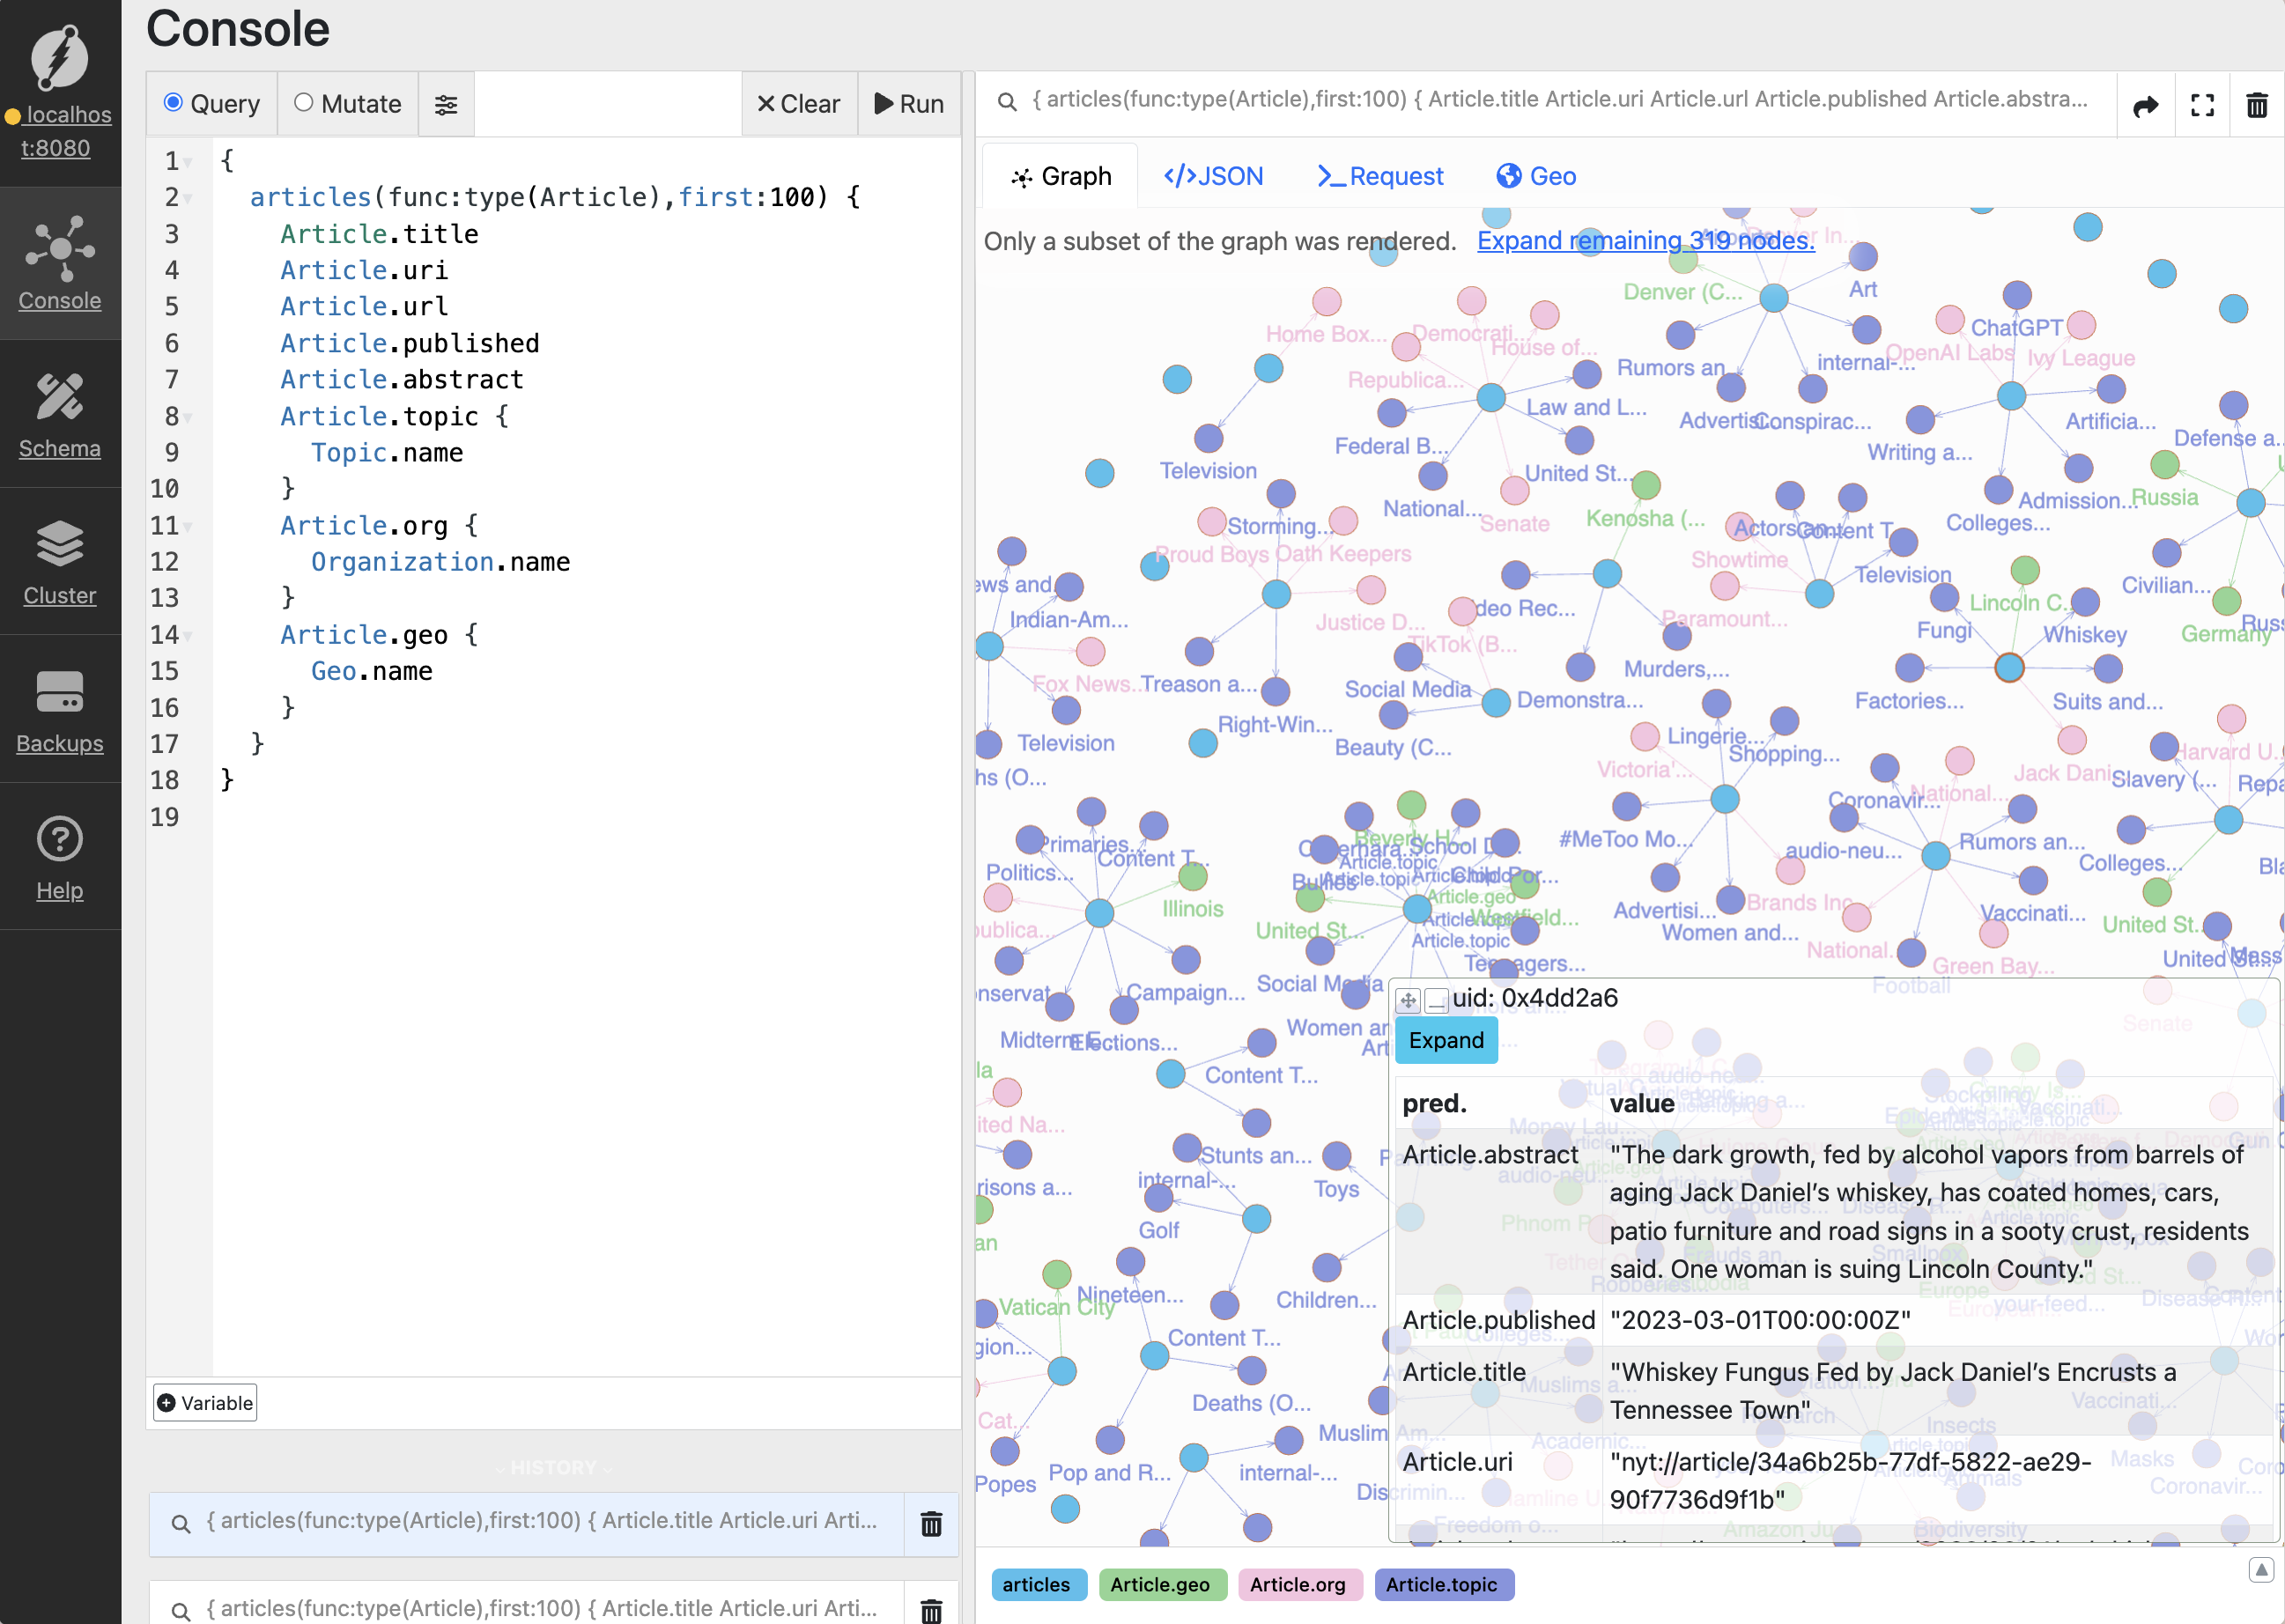Open query settings with the sliders icon
Viewport: 2285px width, 1624px height.
click(446, 103)
